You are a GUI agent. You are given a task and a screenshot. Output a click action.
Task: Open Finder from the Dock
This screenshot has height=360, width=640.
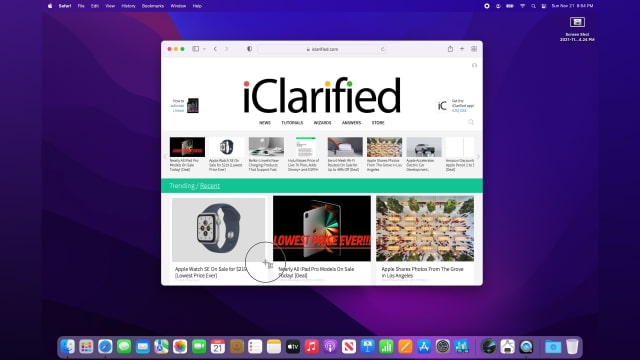(x=67, y=347)
